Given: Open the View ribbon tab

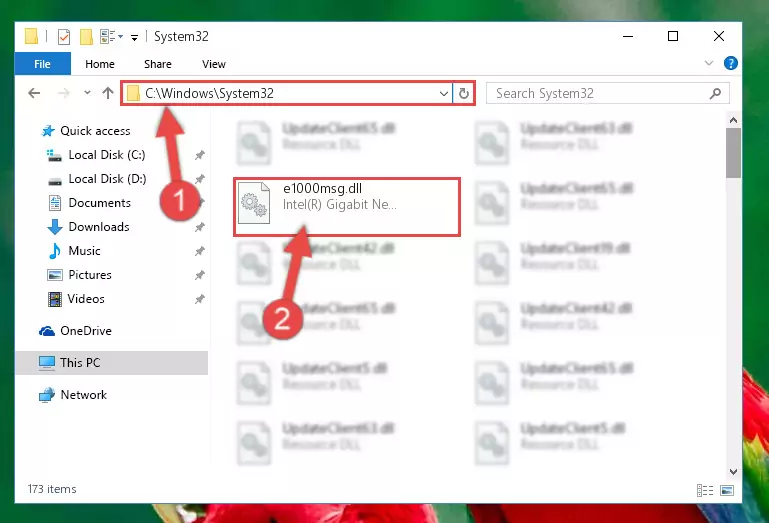Looking at the screenshot, I should coord(213,64).
